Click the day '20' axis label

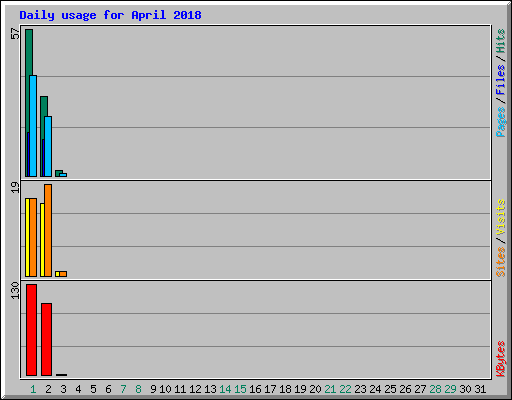tap(315, 389)
